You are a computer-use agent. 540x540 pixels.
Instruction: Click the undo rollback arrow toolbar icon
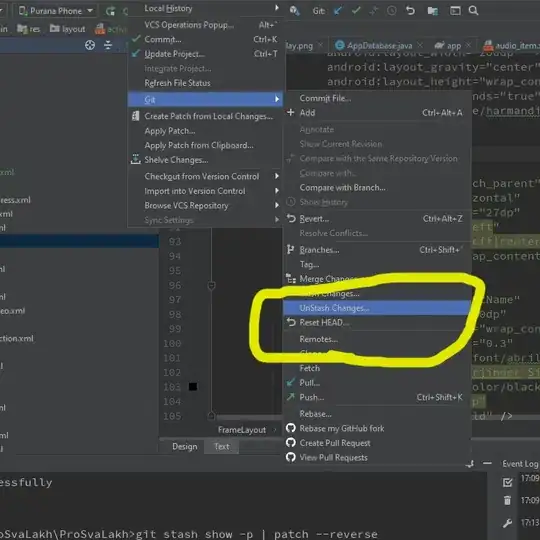(410, 10)
